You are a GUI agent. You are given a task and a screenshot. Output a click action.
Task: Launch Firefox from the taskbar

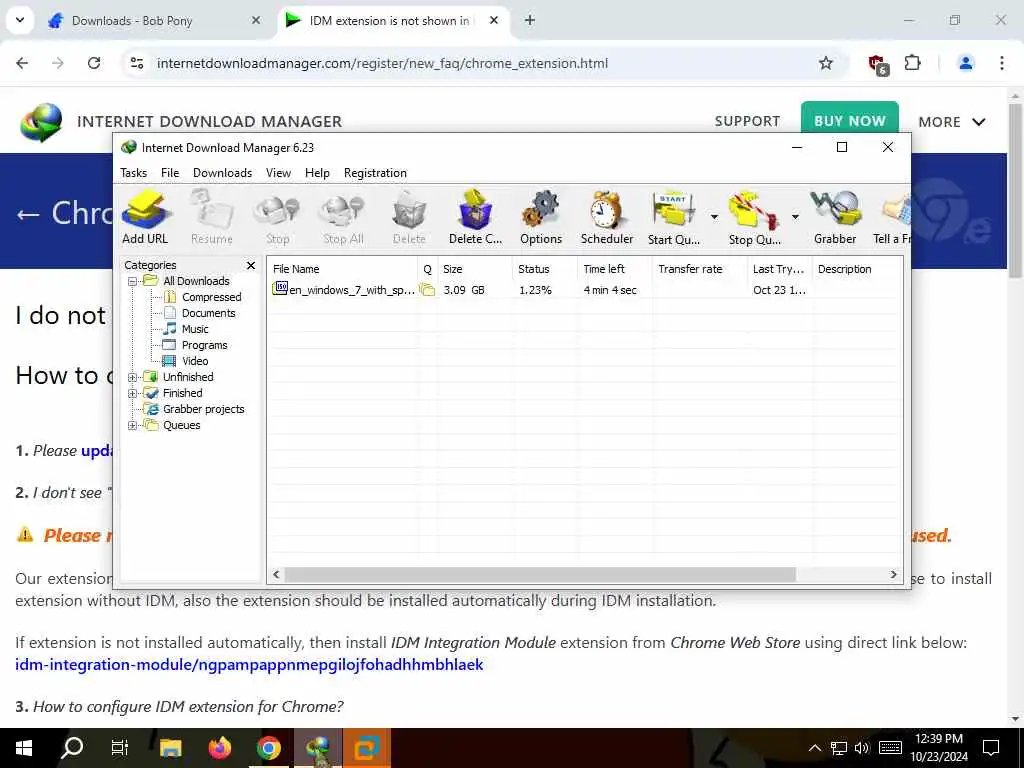pos(219,748)
